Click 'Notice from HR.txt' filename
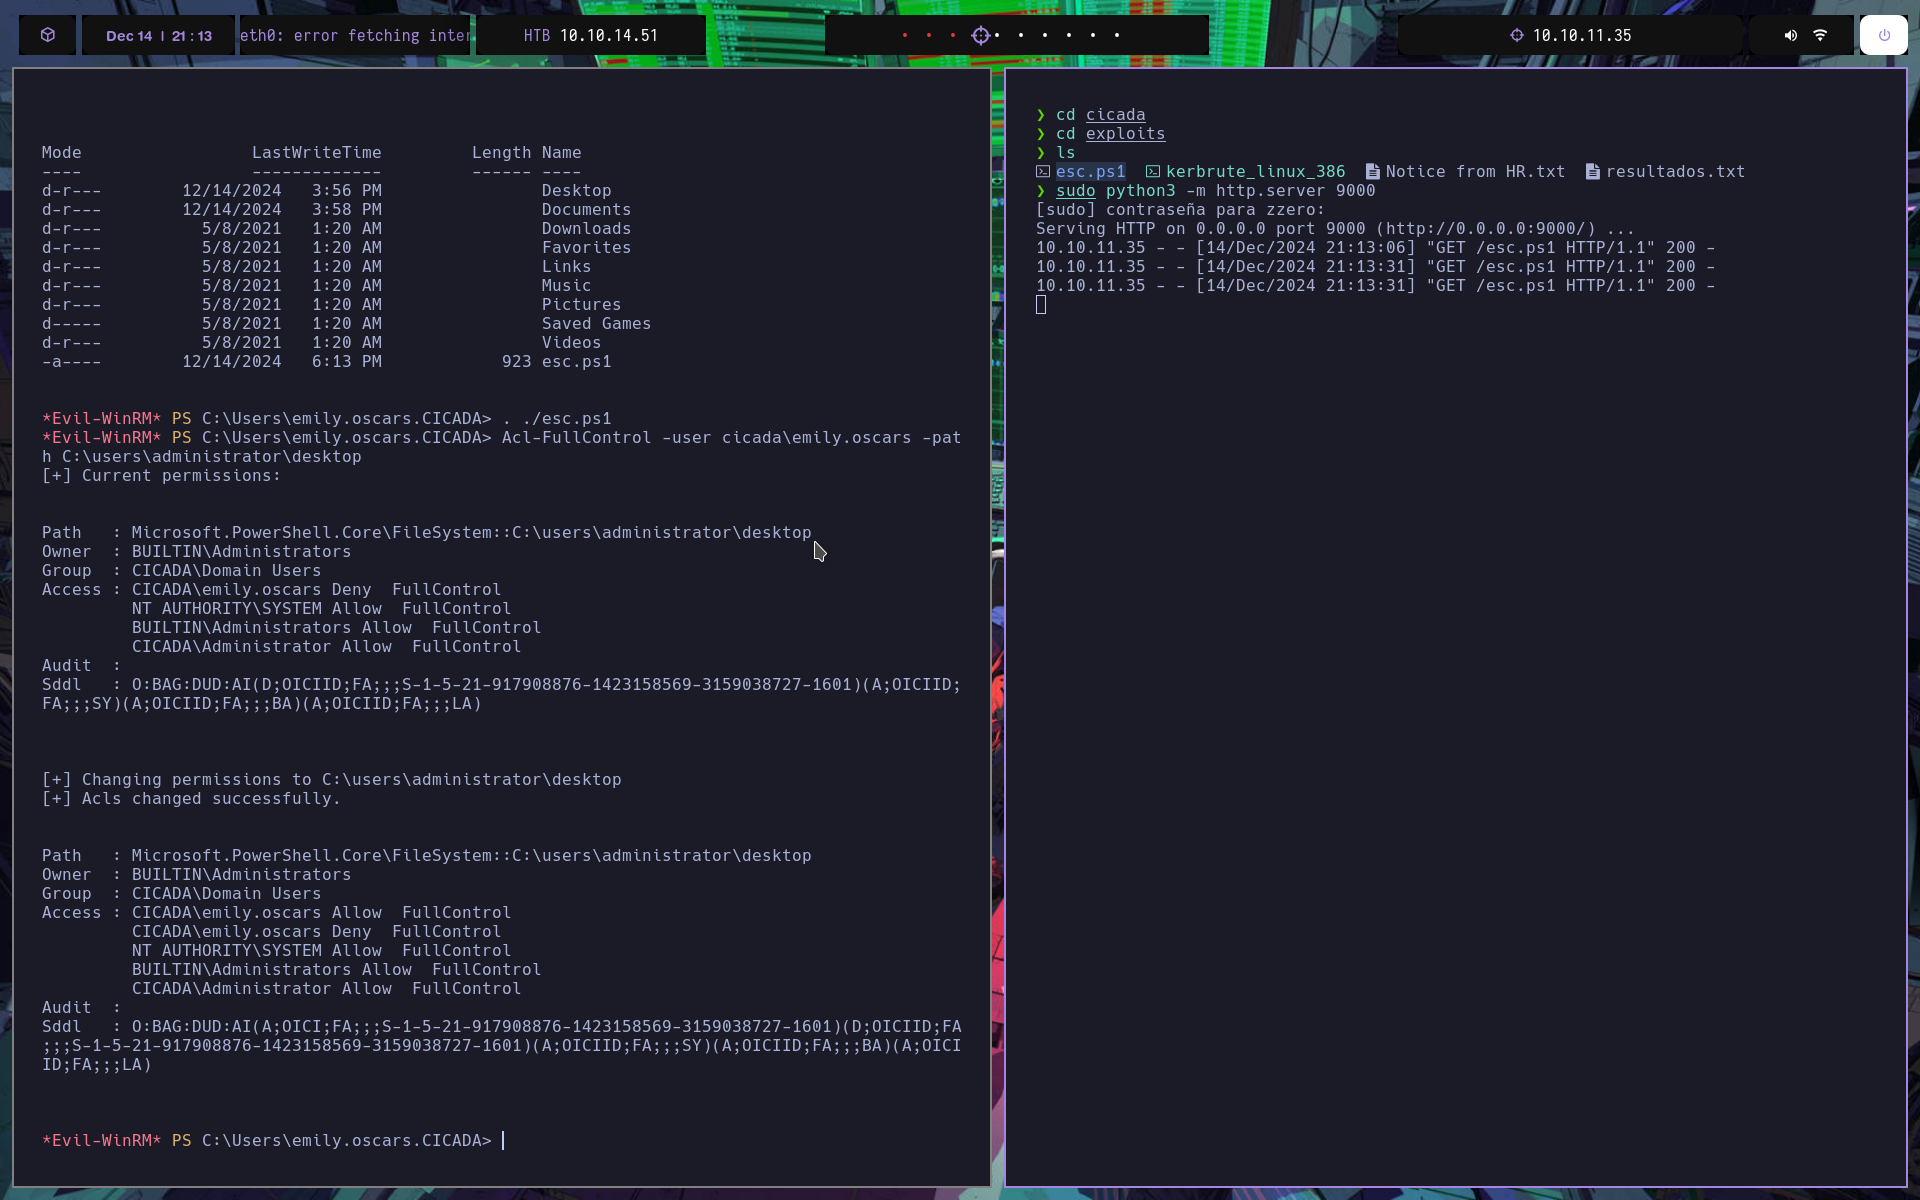 coord(1476,172)
